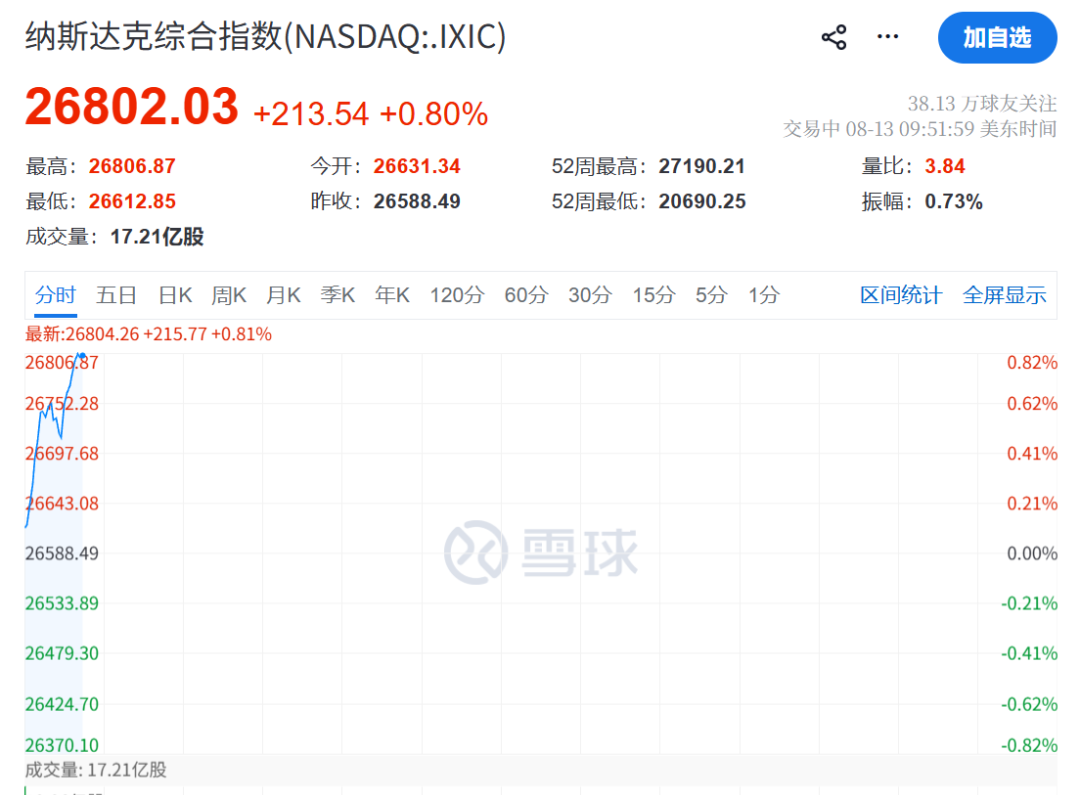1080x795 pixels.
Task: Click the 今开 value 26631.34
Action: point(417,166)
